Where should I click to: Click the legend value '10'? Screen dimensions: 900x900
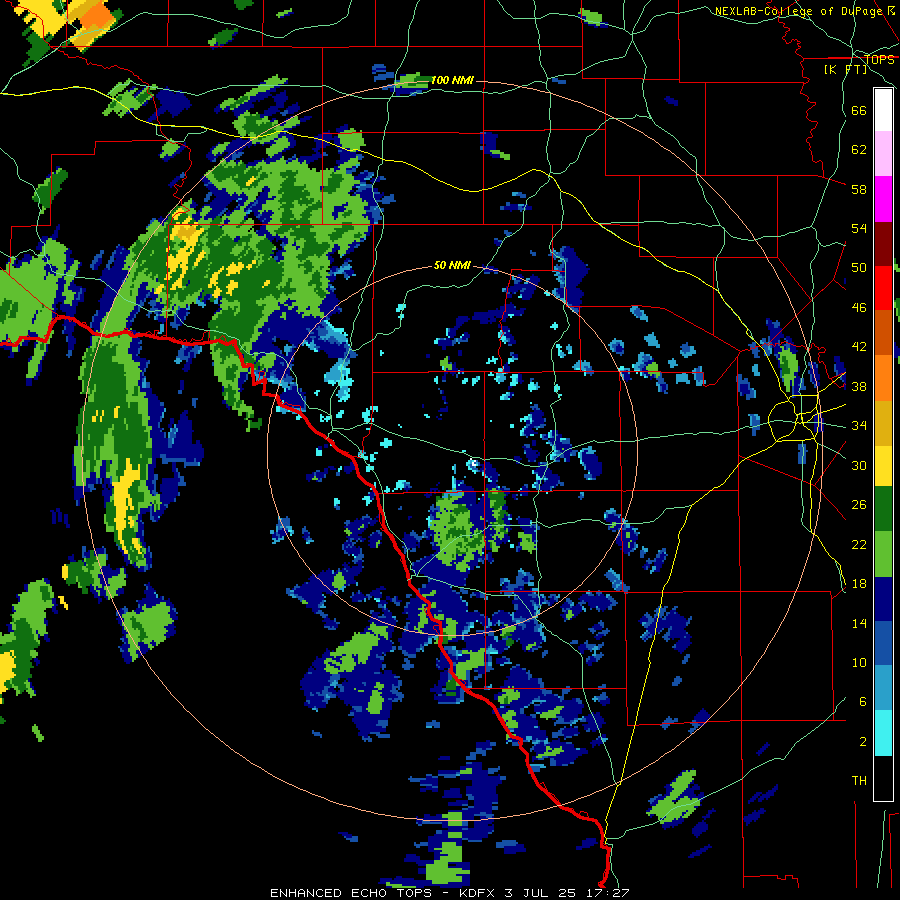[859, 662]
